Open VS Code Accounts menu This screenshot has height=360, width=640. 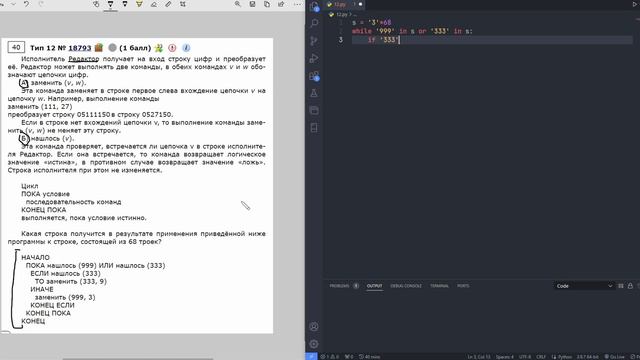pyautogui.click(x=314, y=327)
